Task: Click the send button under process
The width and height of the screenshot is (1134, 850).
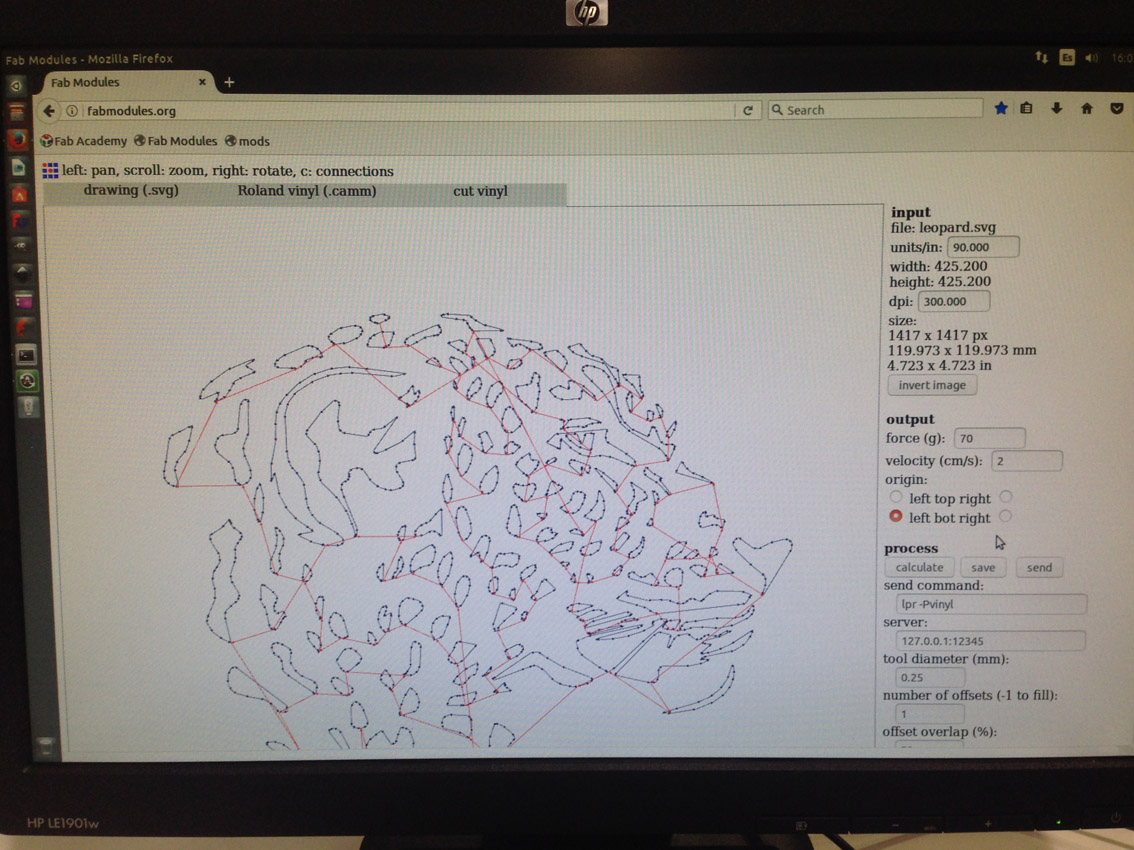Action: (1039, 567)
